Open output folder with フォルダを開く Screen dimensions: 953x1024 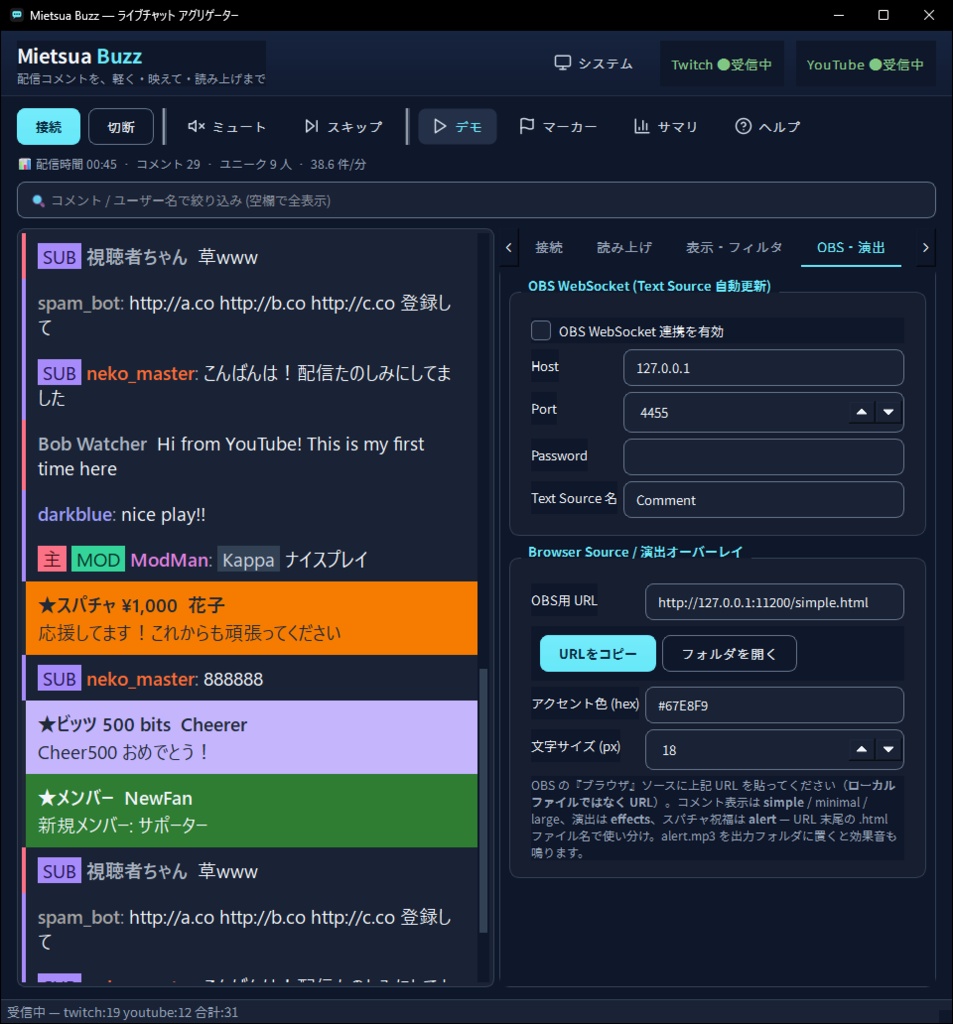pyautogui.click(x=729, y=653)
